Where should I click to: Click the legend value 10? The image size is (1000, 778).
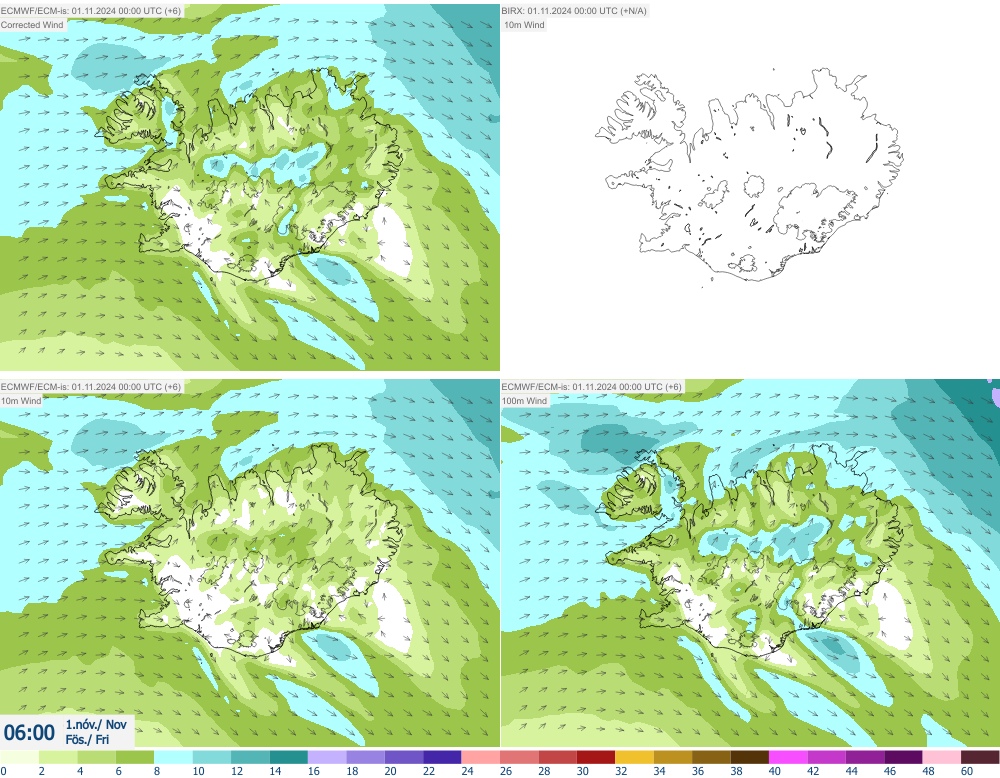198,771
